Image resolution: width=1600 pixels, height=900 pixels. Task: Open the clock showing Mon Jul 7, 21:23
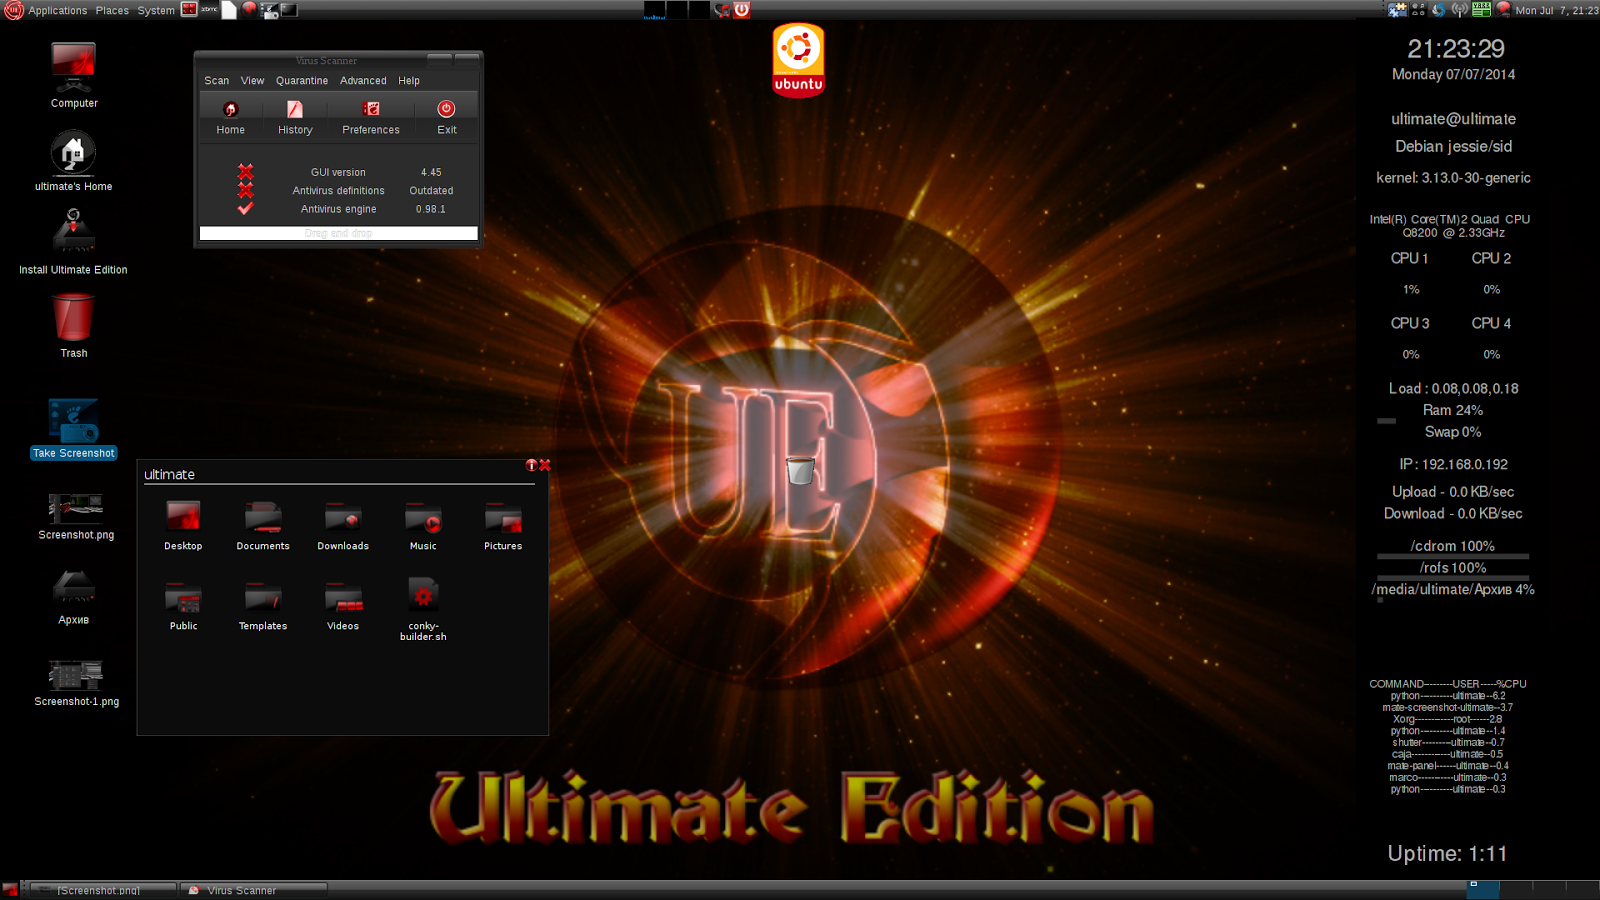tap(1556, 10)
